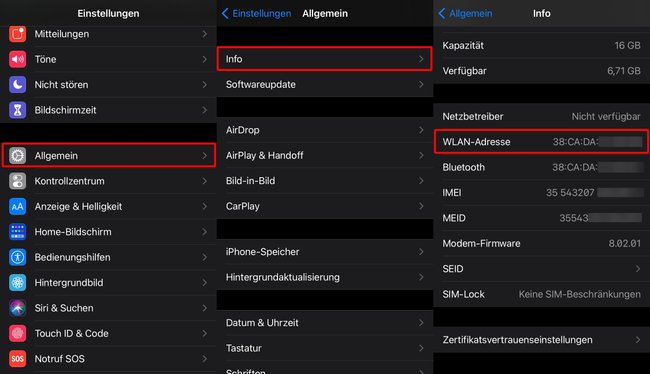This screenshot has height=374, width=650.
Task: Open Zertifikatsvertrauenseinstellungen chevron
Action: click(x=638, y=340)
